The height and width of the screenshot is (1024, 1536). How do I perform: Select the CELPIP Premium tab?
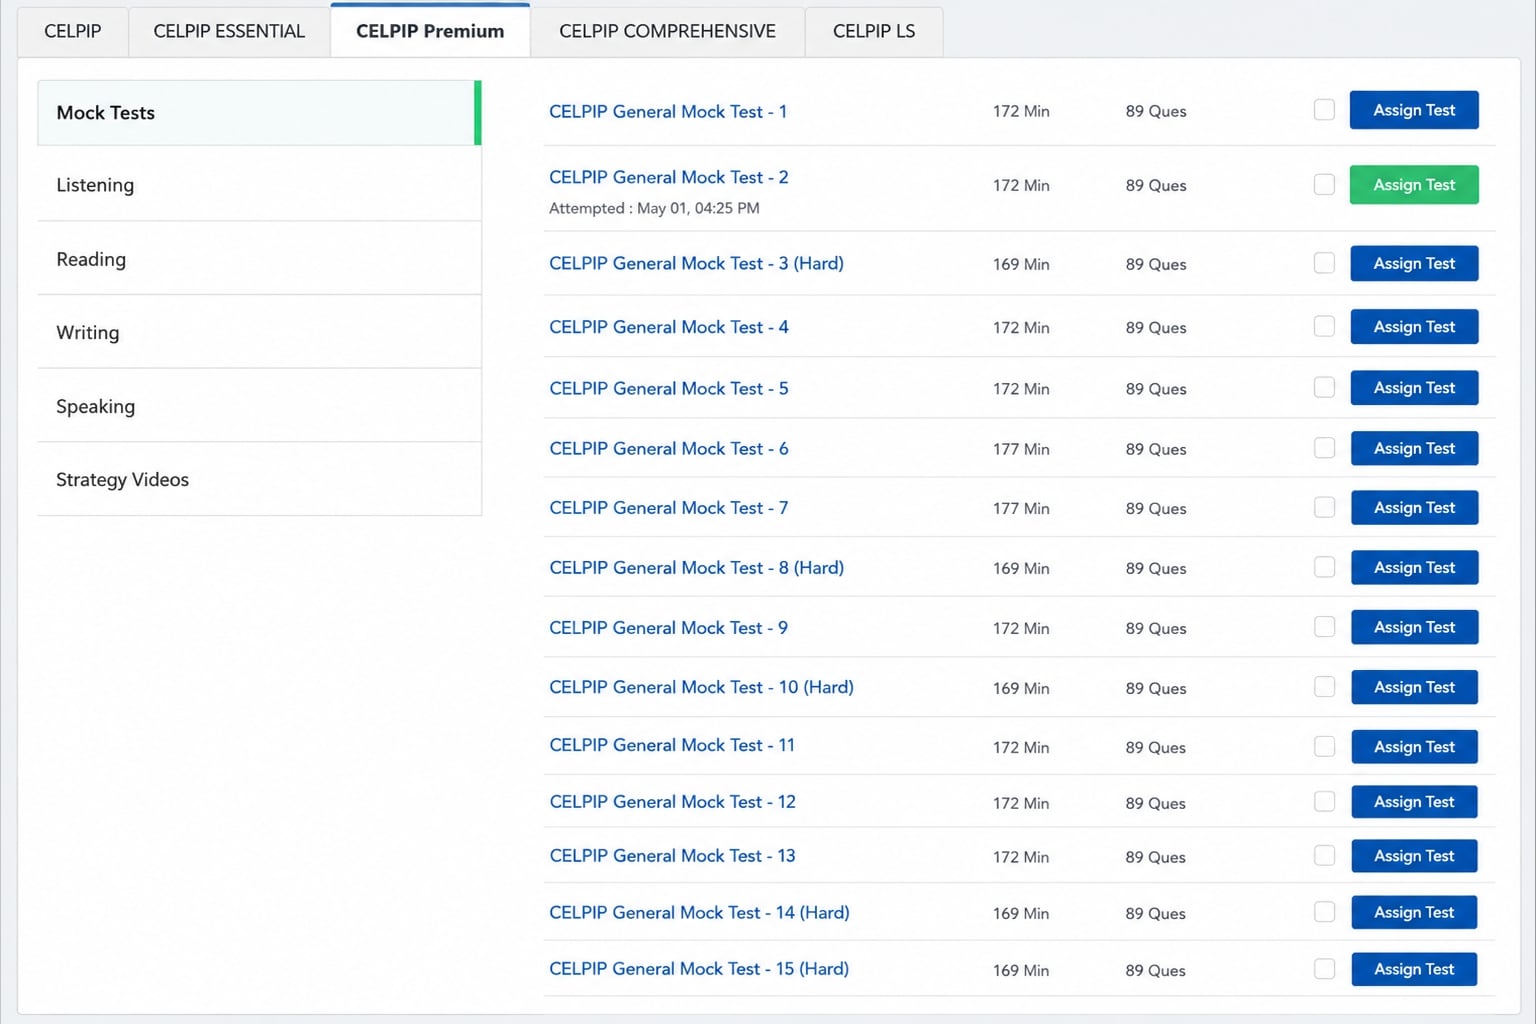pyautogui.click(x=430, y=31)
